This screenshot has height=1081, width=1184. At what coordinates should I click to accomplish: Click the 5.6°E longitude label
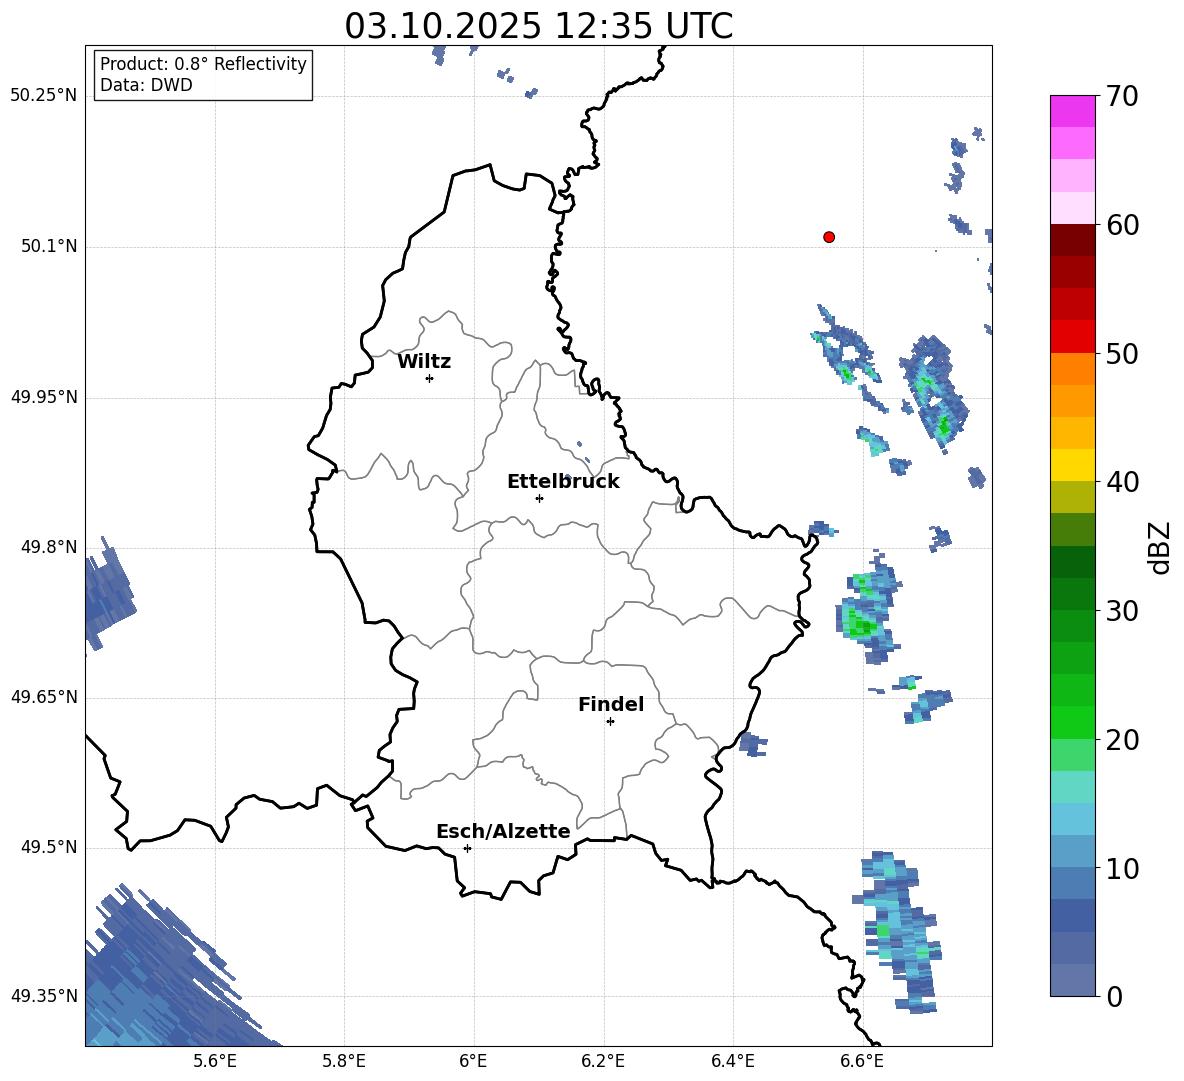tap(214, 1061)
